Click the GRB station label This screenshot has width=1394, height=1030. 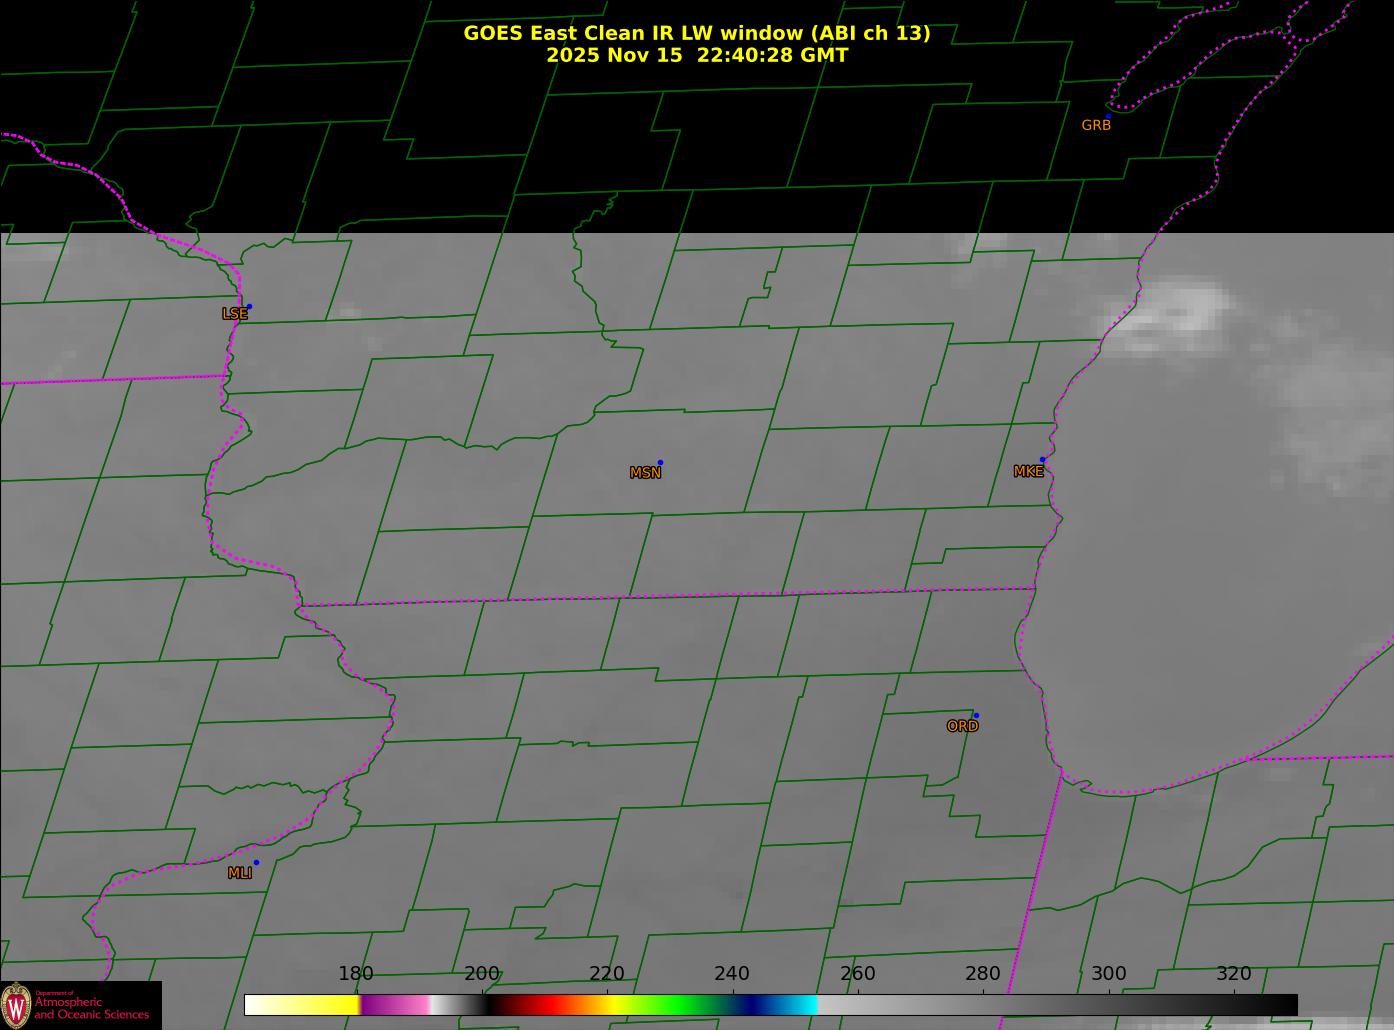click(1096, 125)
